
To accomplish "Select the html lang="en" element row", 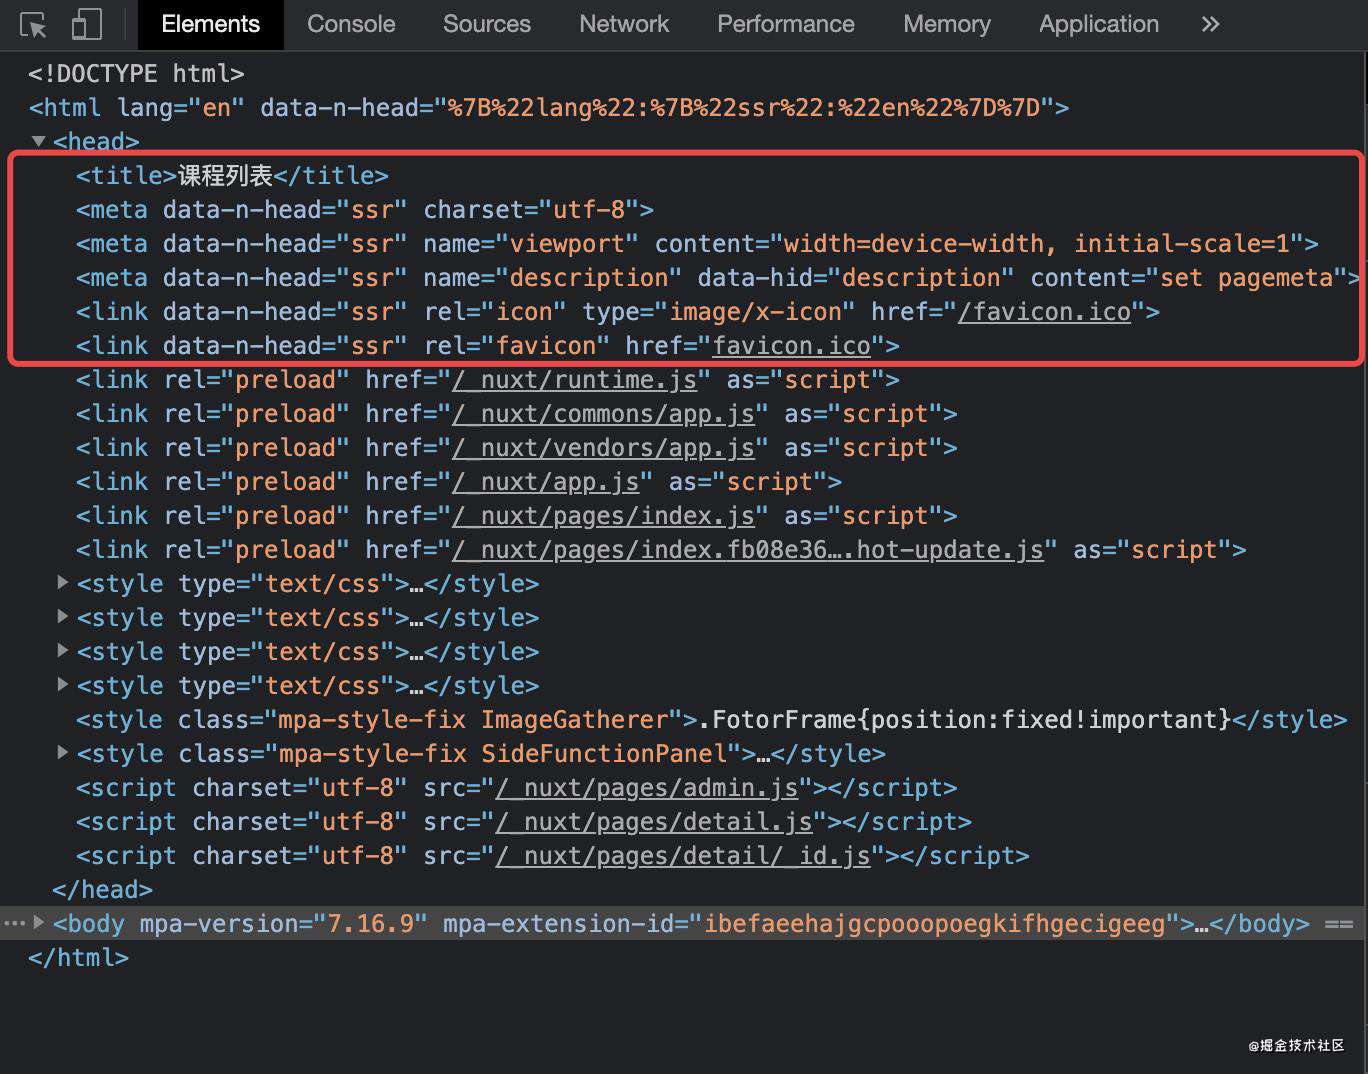I will click(x=549, y=108).
